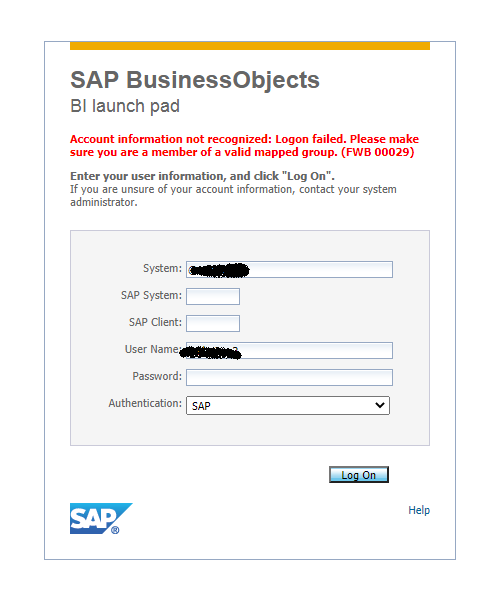Click the Password input field
Viewport: 479px width, 589px height.
click(x=289, y=377)
